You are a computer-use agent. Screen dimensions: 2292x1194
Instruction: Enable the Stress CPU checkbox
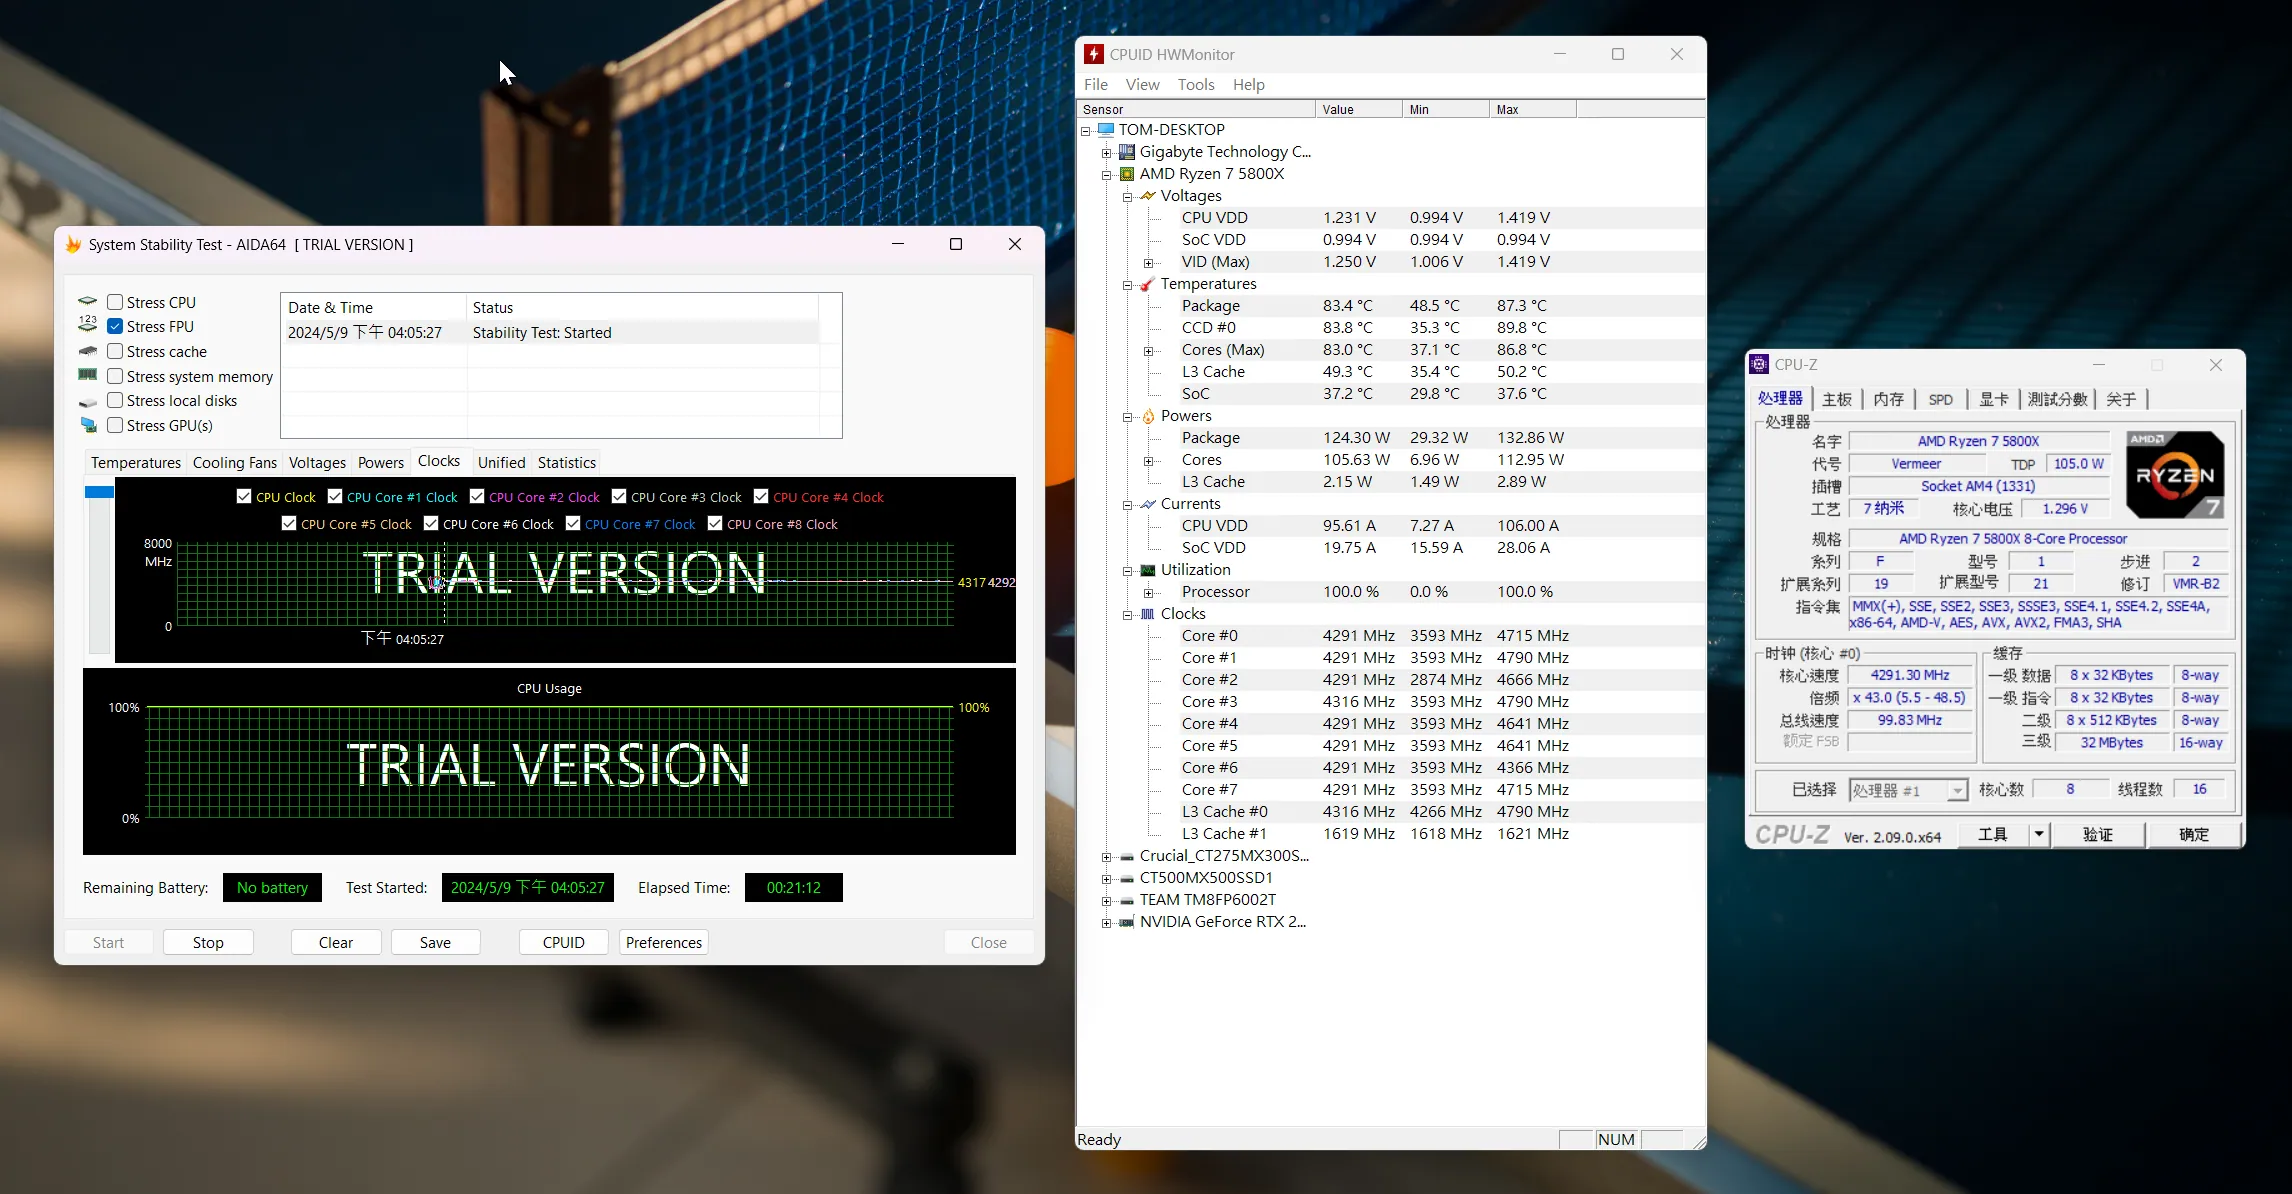pos(115,302)
